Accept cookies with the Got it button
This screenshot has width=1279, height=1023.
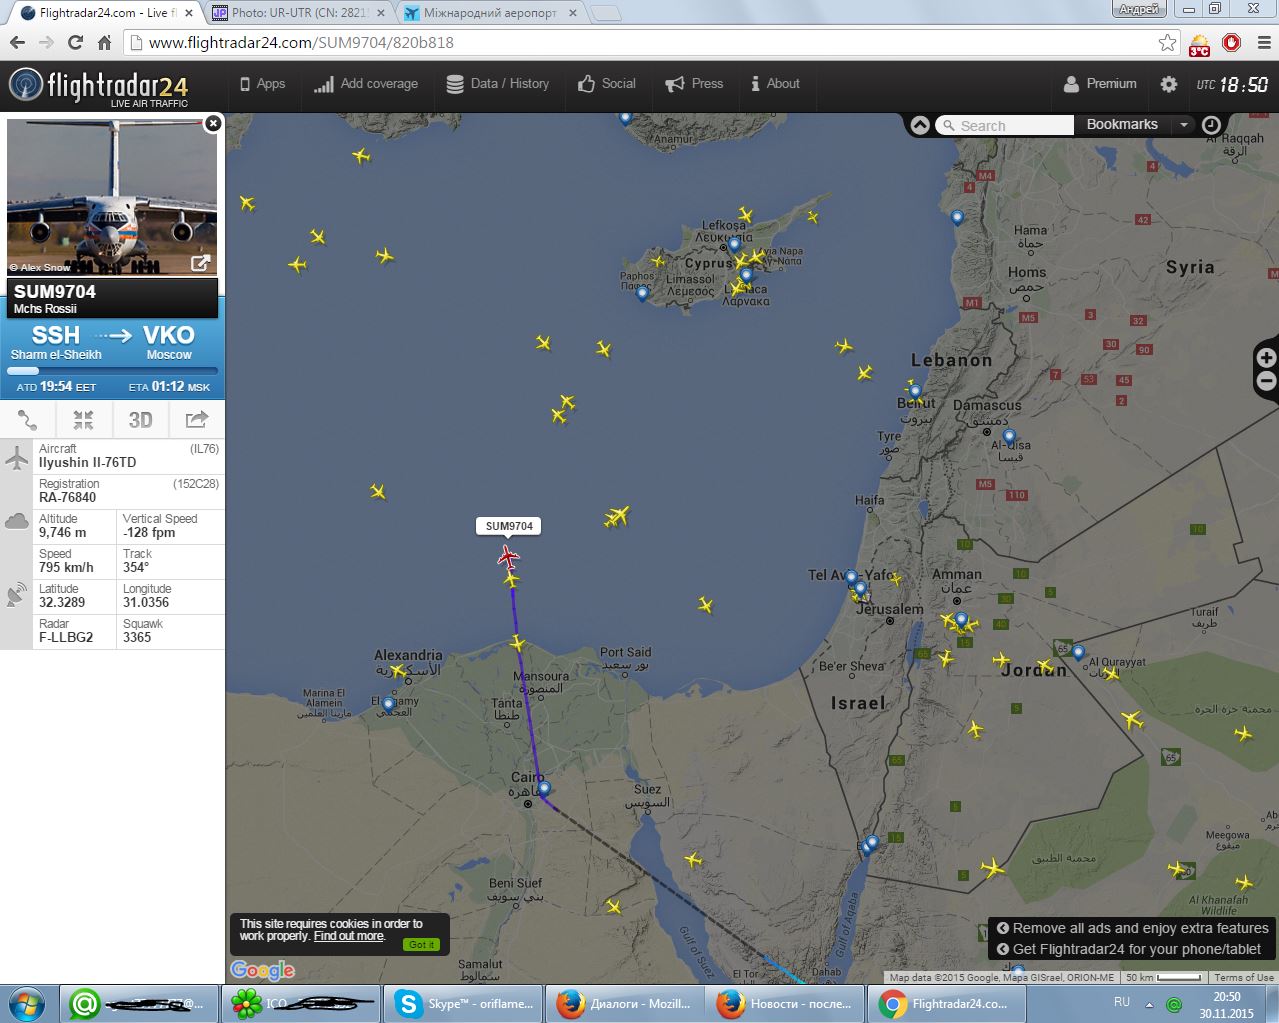click(x=421, y=944)
